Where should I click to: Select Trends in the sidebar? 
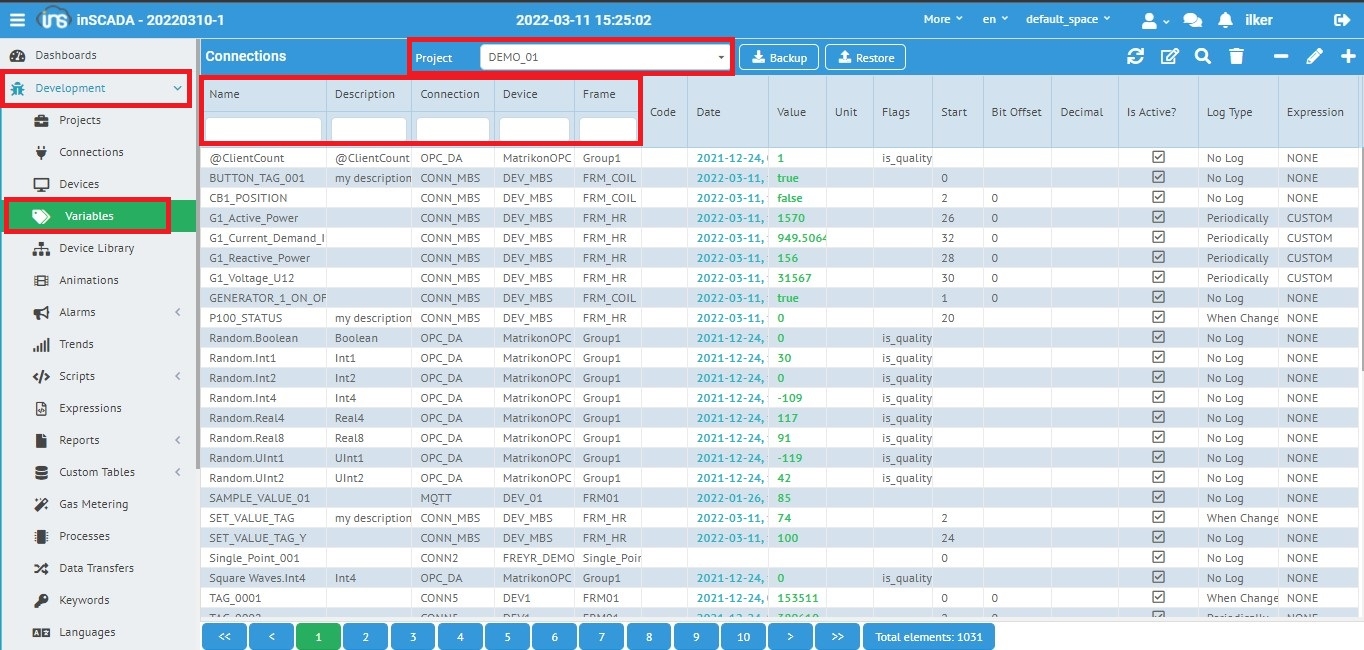point(76,344)
